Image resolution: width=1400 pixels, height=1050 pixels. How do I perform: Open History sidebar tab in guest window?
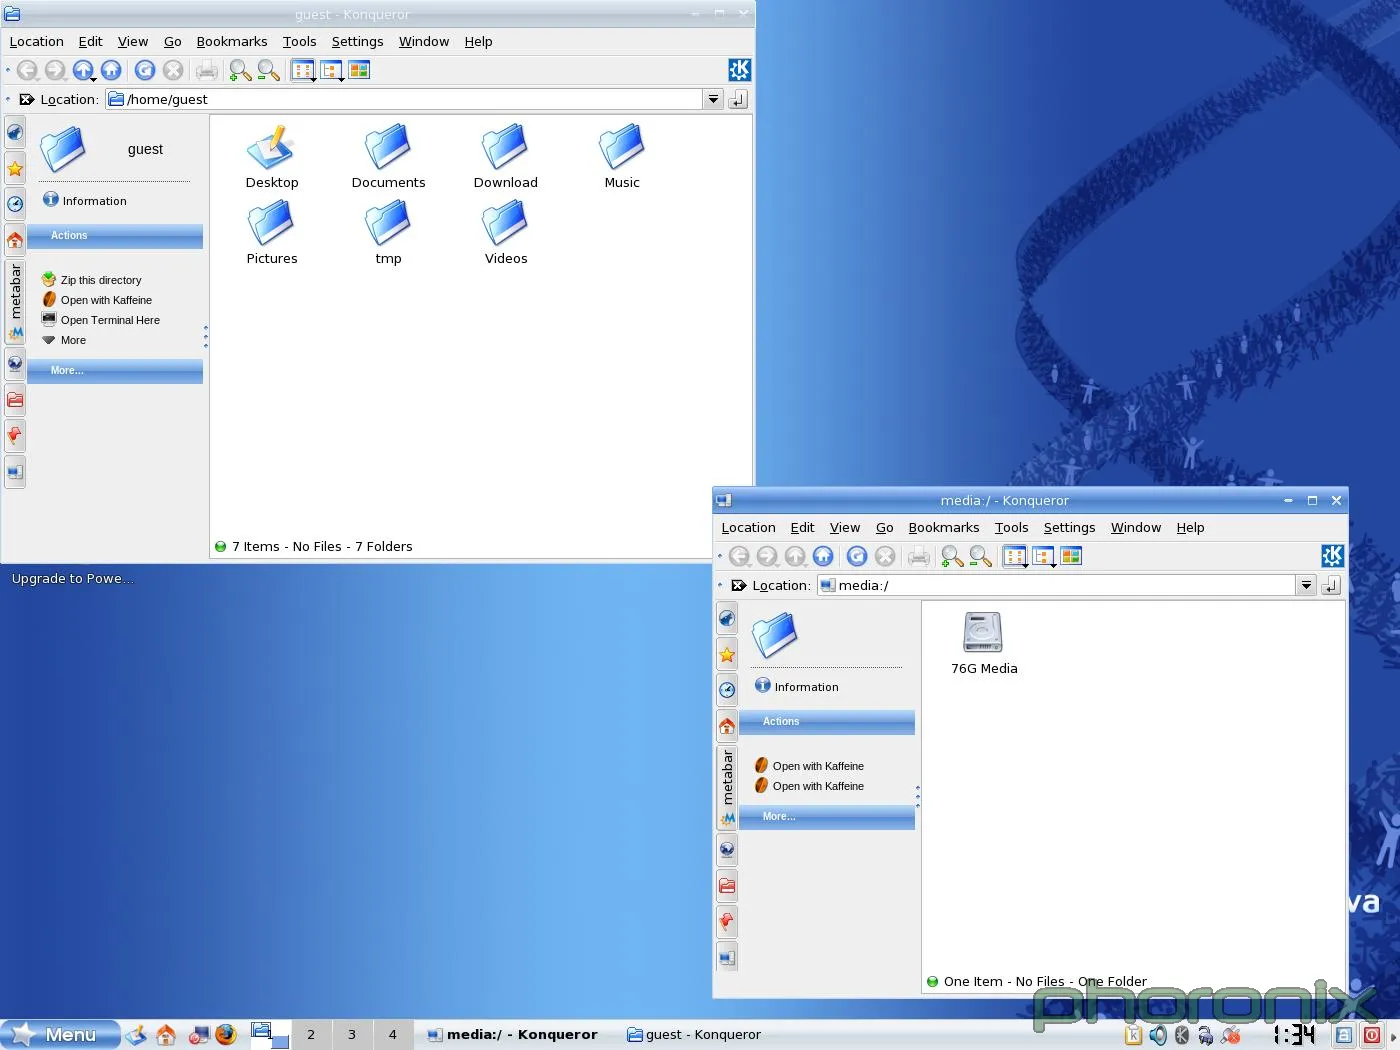point(15,204)
